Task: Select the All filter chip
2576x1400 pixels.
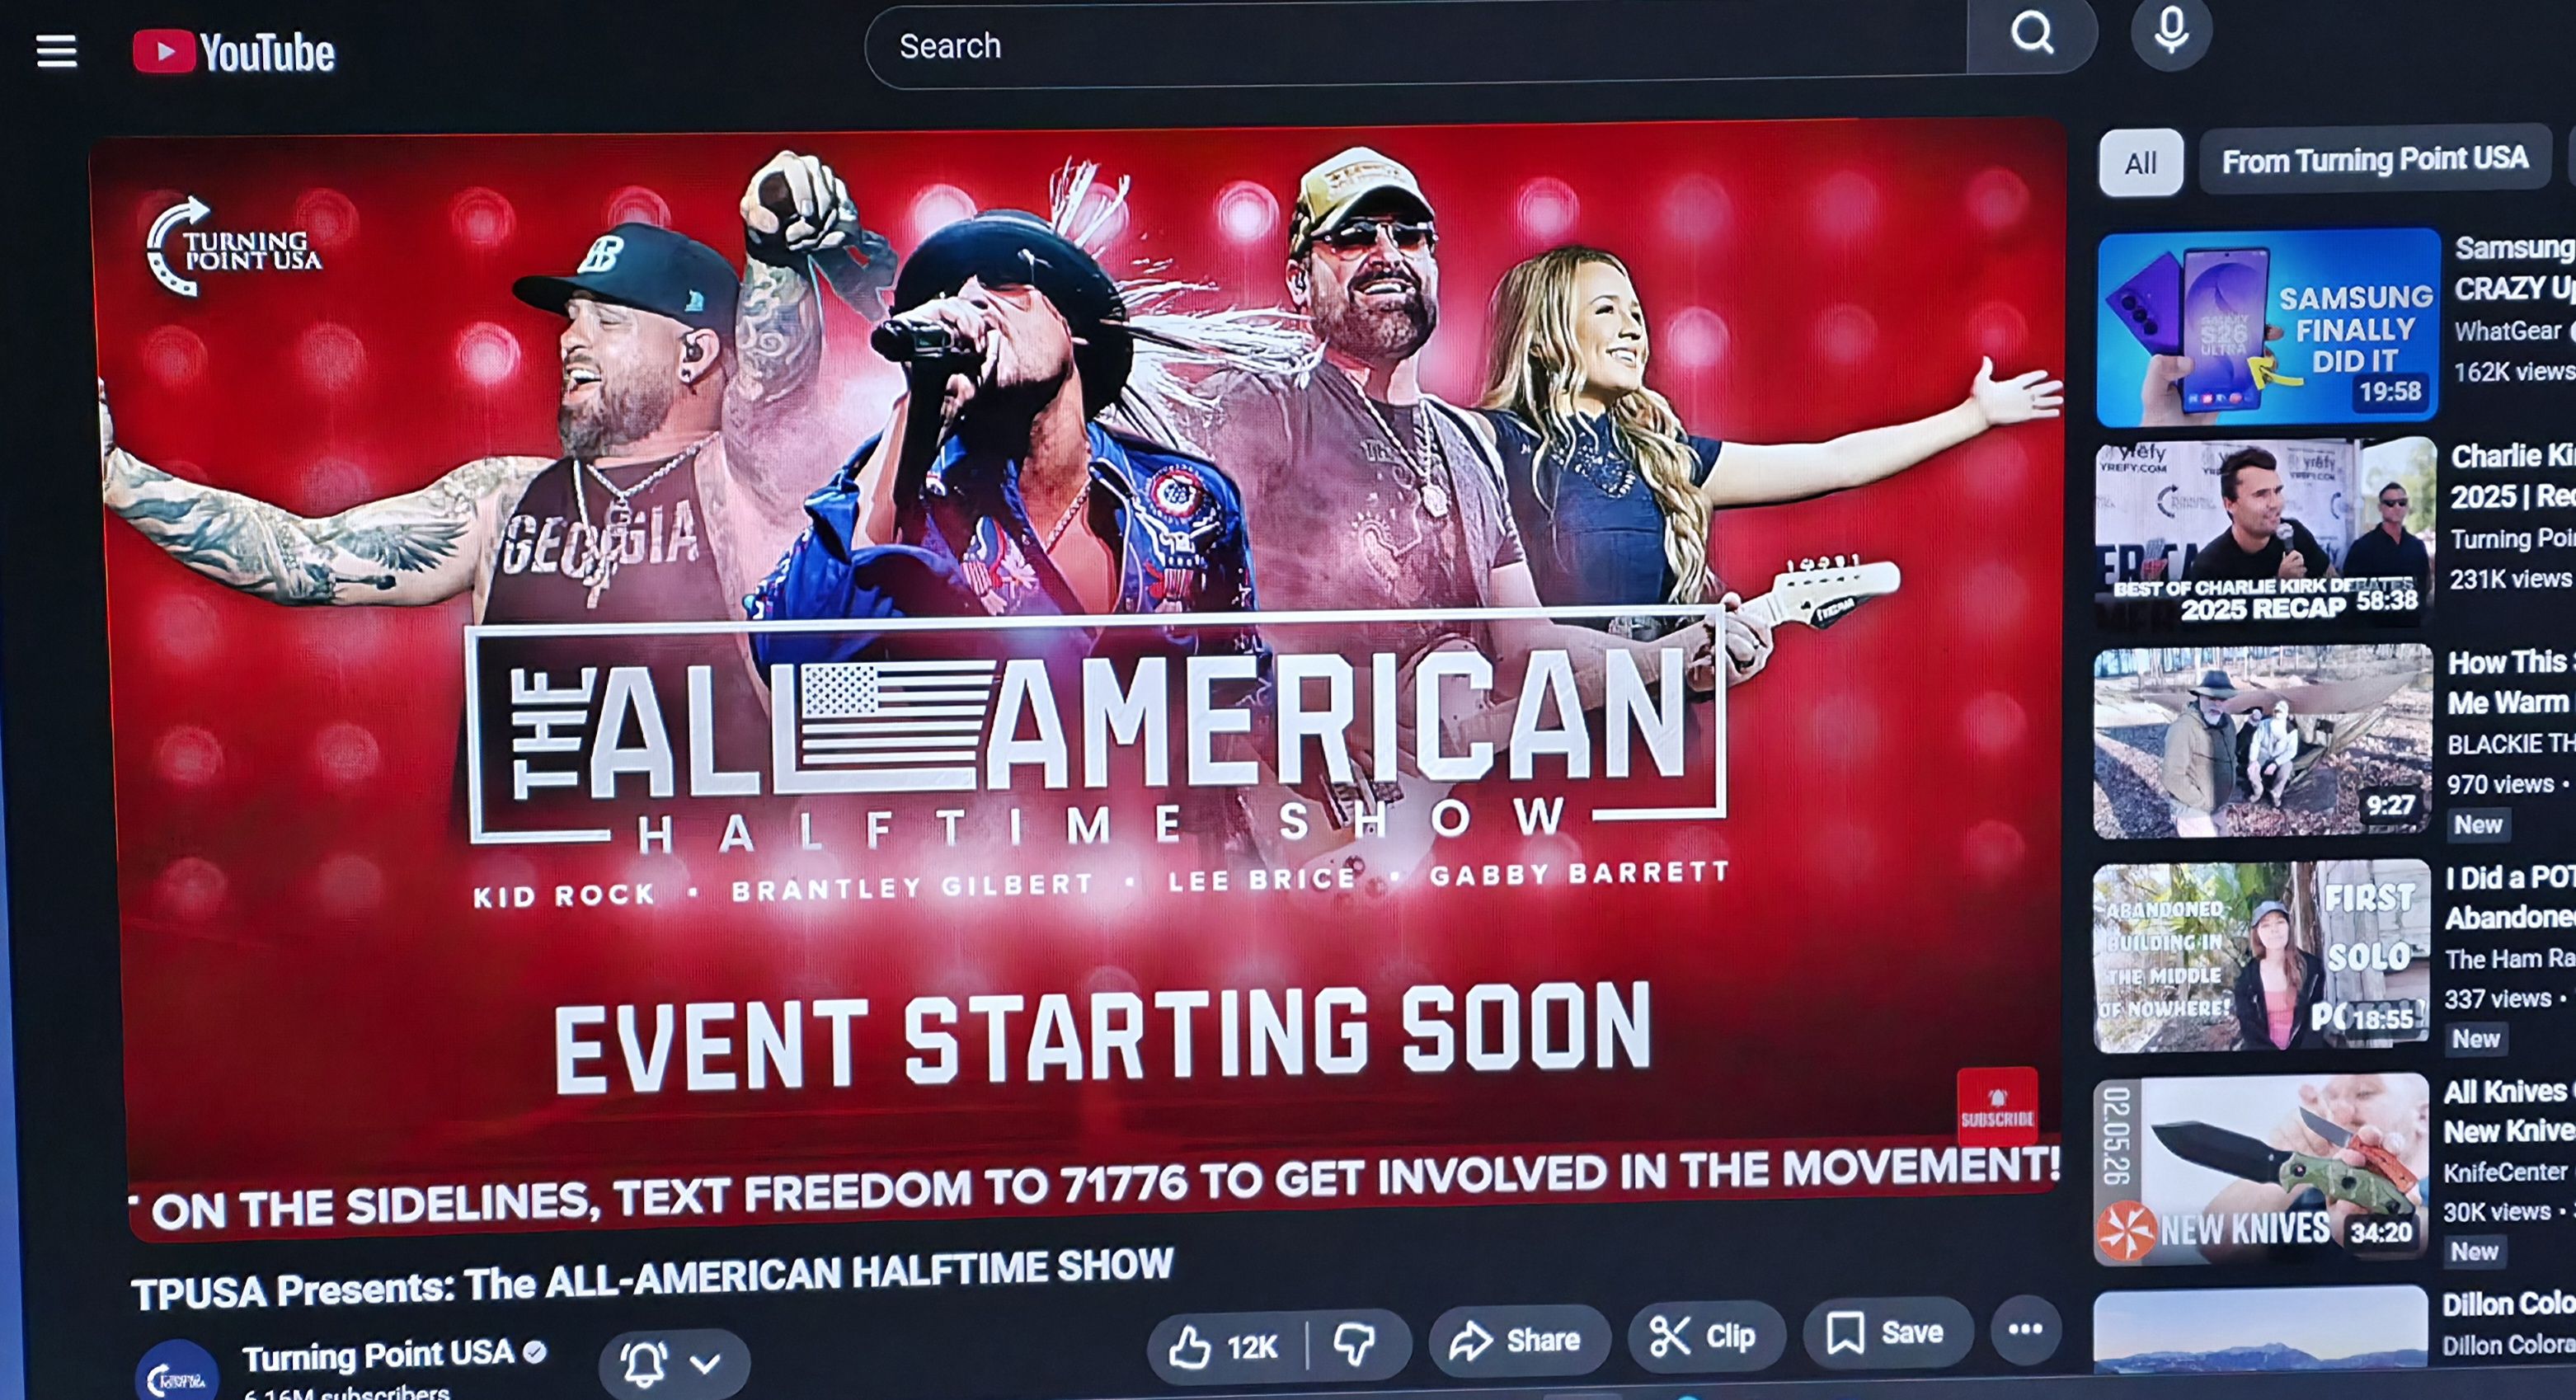Action: (2140, 163)
